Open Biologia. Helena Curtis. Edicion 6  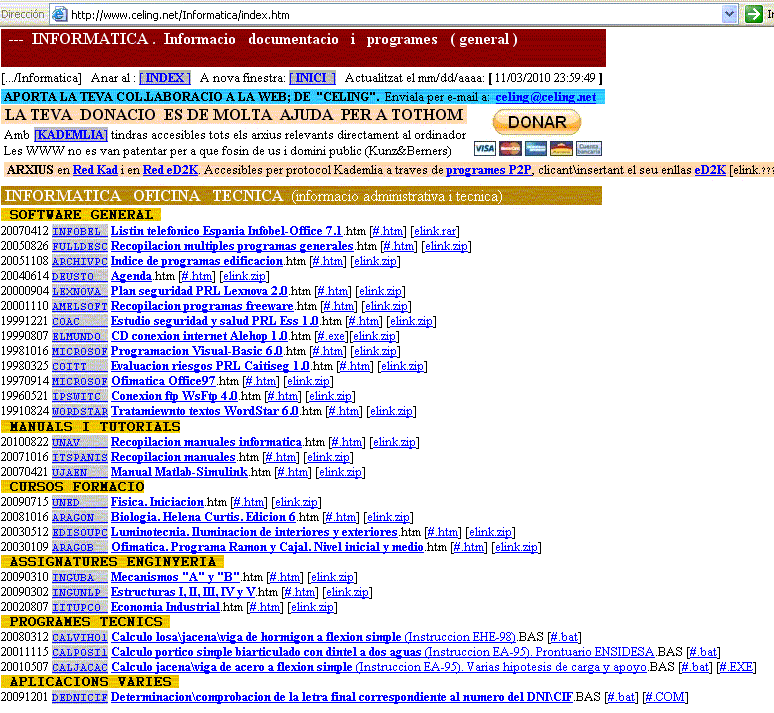coord(203,517)
